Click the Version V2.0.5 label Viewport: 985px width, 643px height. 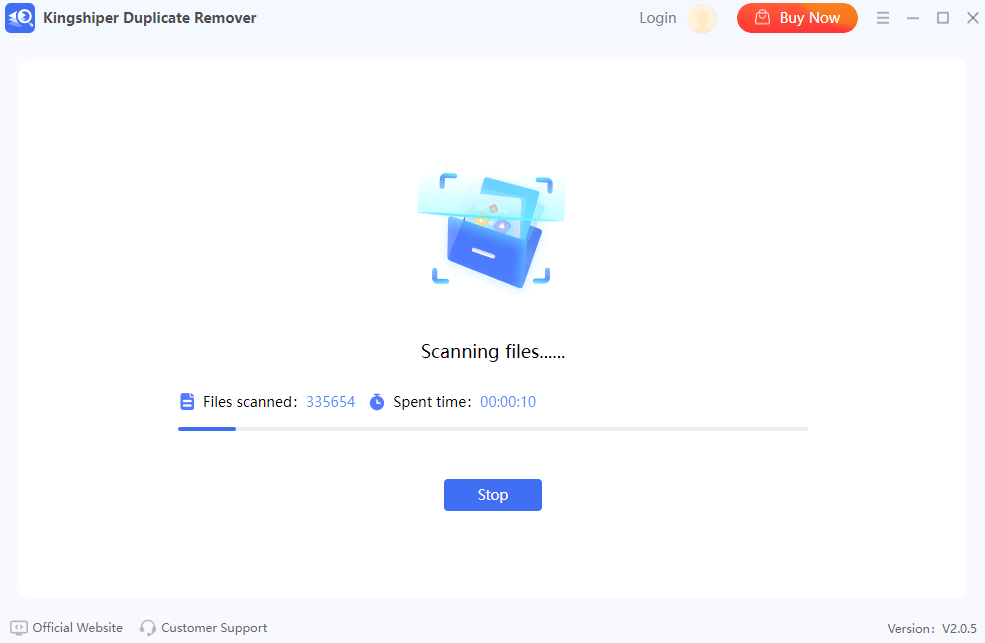pos(931,629)
